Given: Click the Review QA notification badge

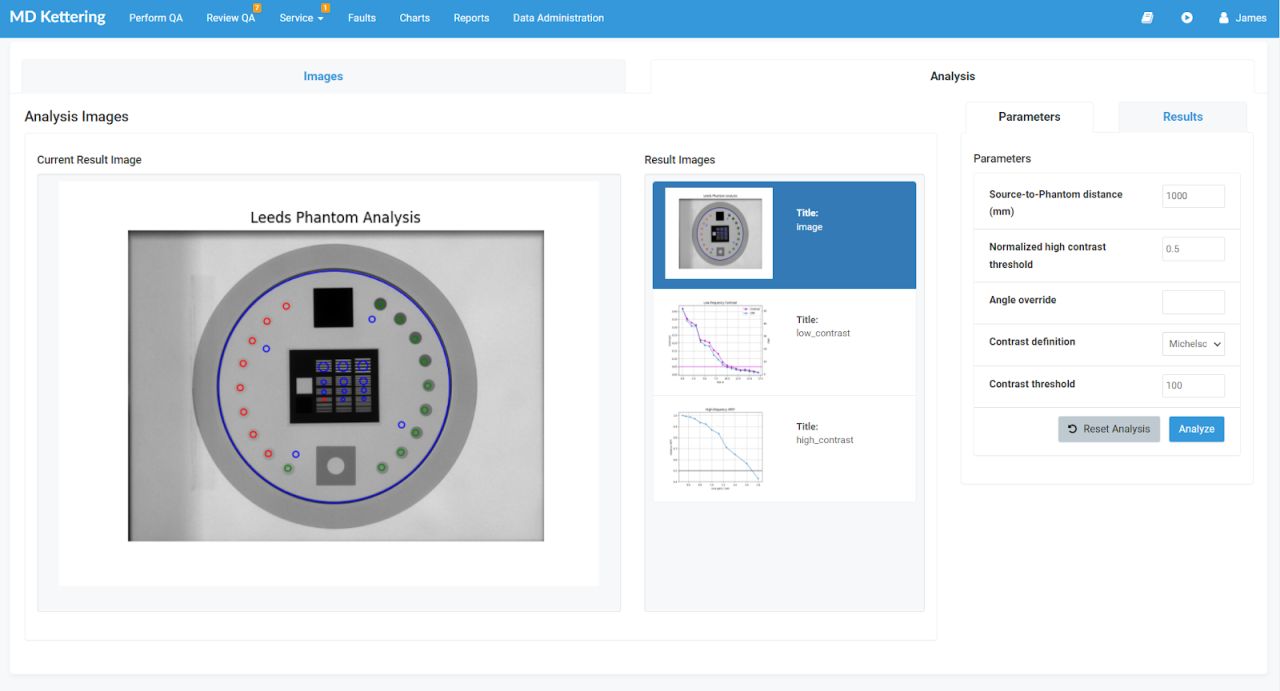Looking at the screenshot, I should coord(257,8).
